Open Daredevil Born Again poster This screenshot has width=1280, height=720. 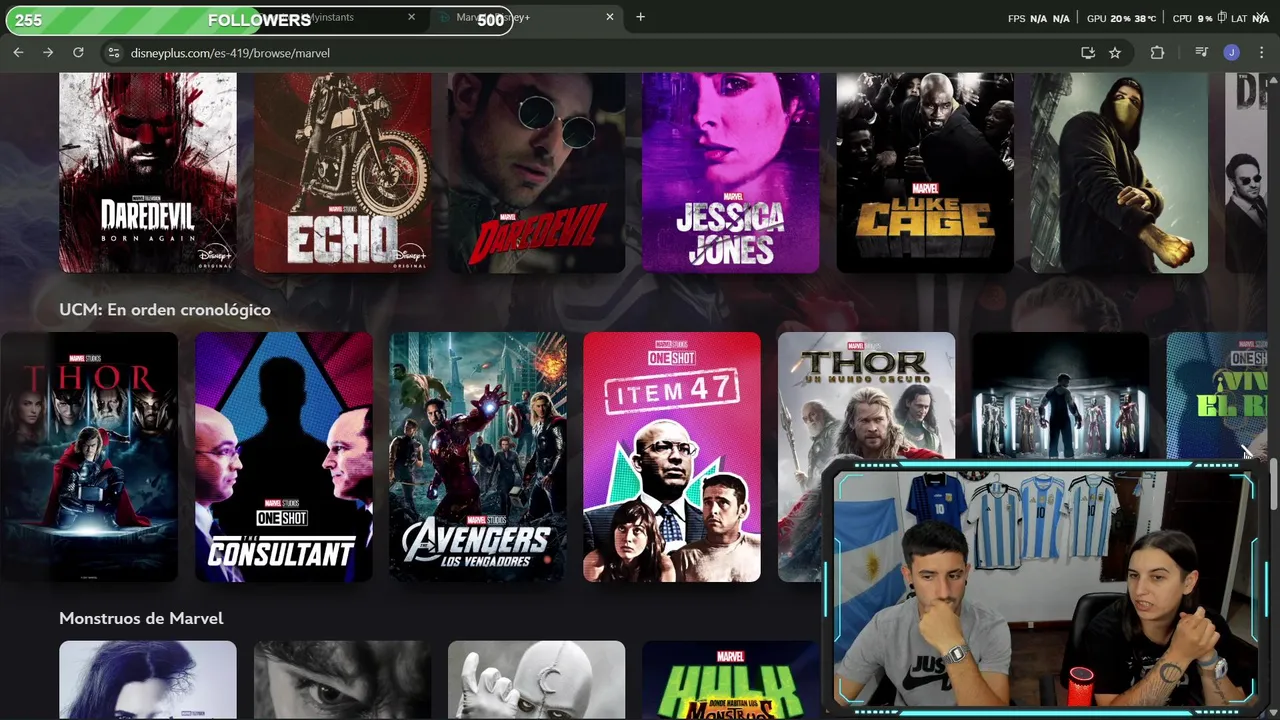tap(148, 172)
